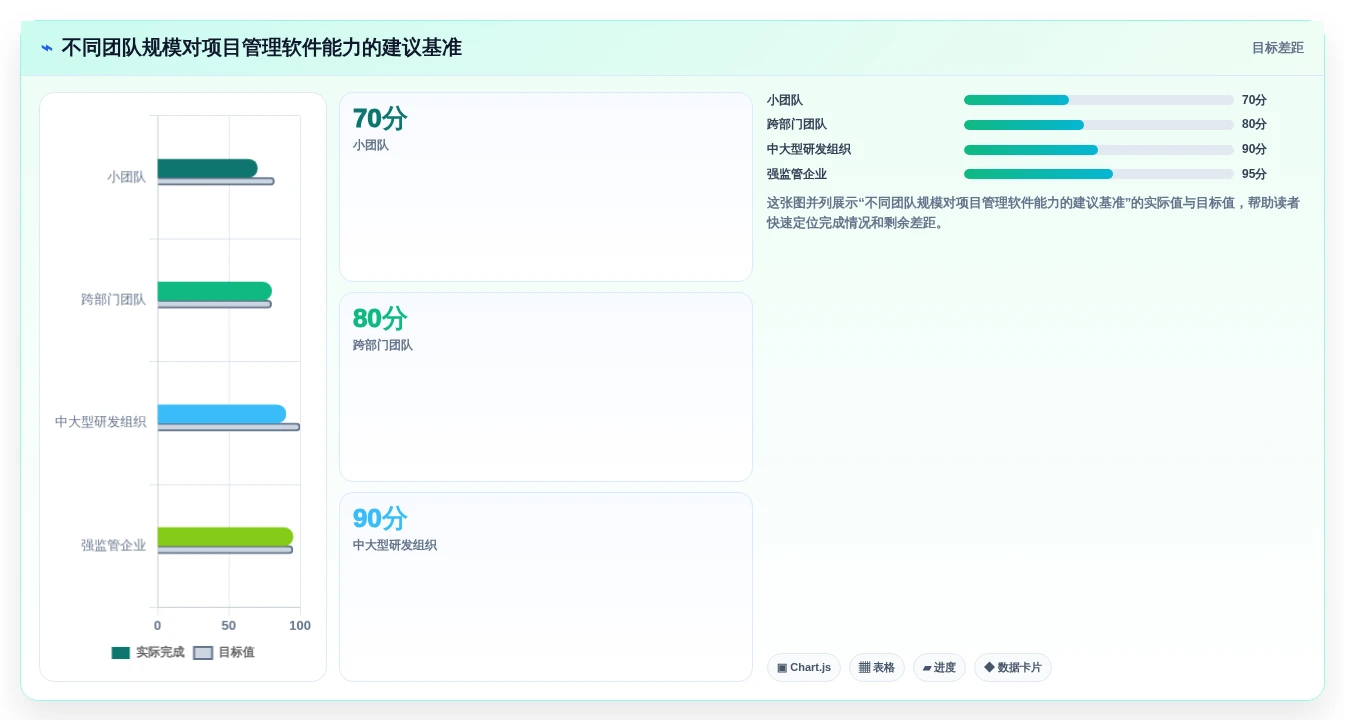Click the 强监管企业 chart axis label
This screenshot has width=1345, height=720.
114,545
